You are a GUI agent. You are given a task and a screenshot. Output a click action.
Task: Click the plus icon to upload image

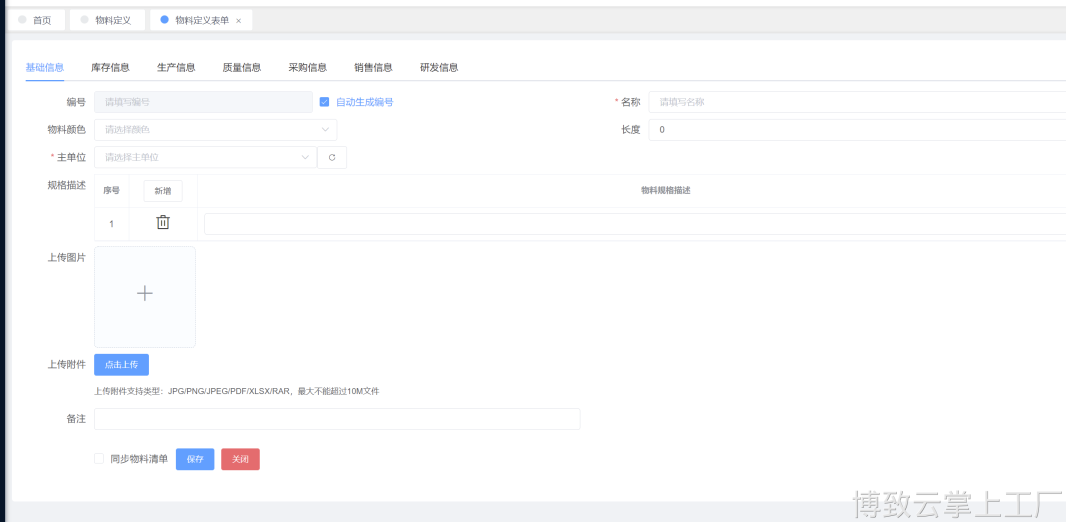[145, 294]
